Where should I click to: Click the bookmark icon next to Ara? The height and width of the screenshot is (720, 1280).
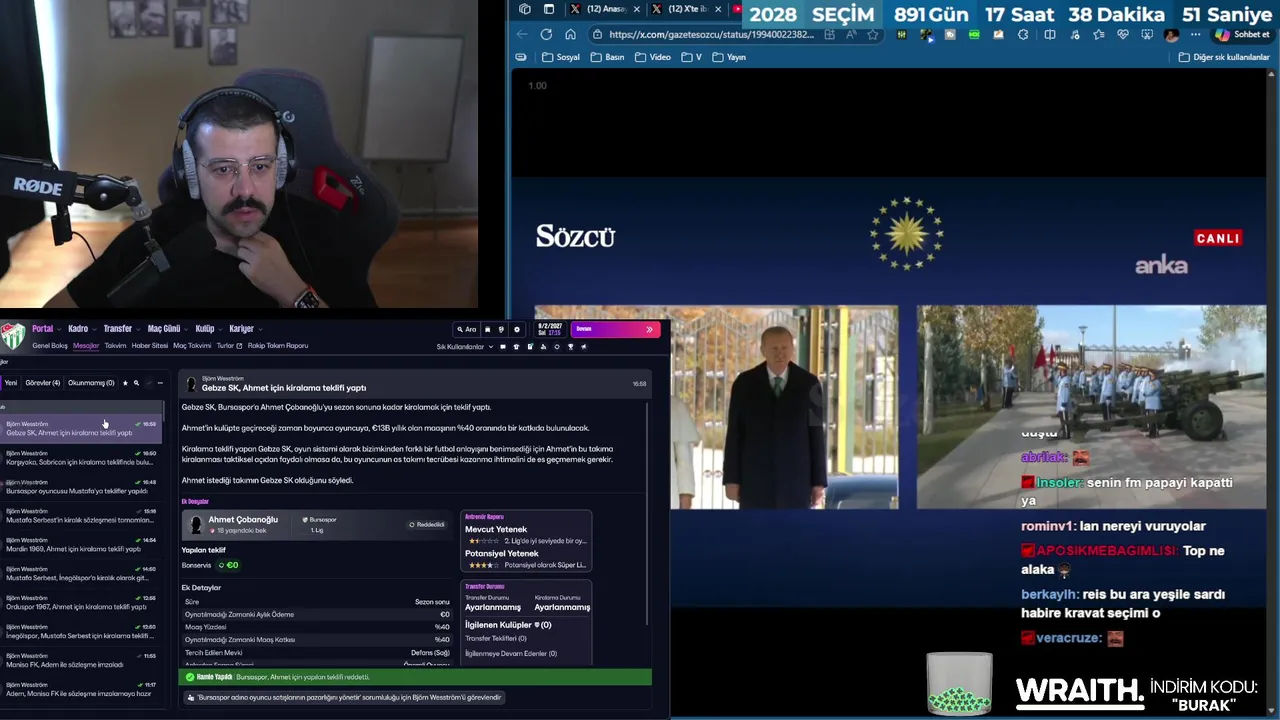[487, 329]
